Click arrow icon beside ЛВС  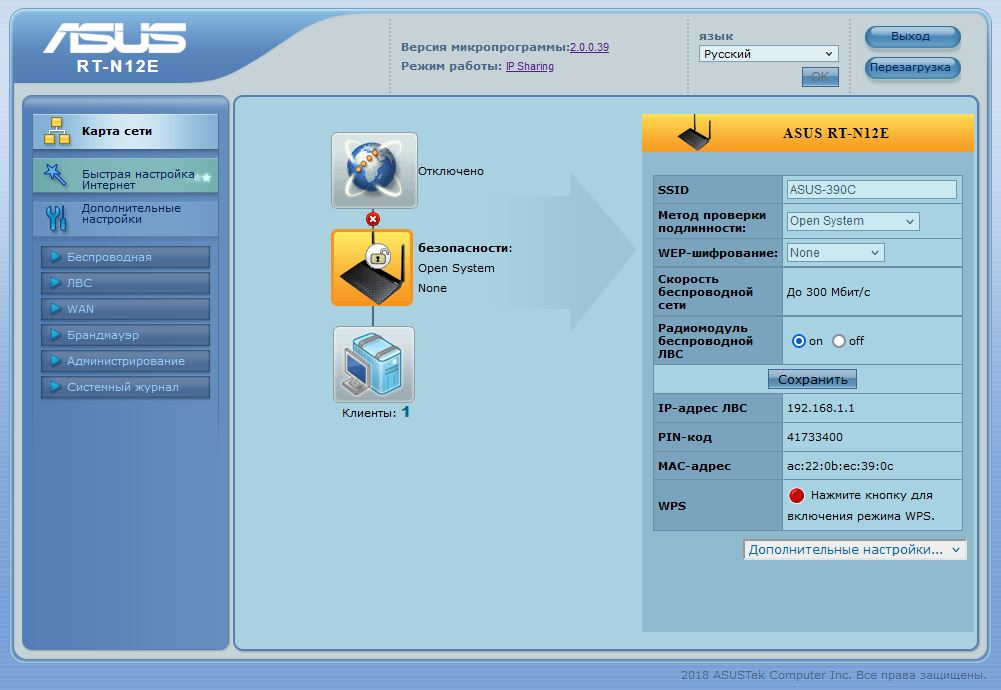pyautogui.click(x=56, y=283)
